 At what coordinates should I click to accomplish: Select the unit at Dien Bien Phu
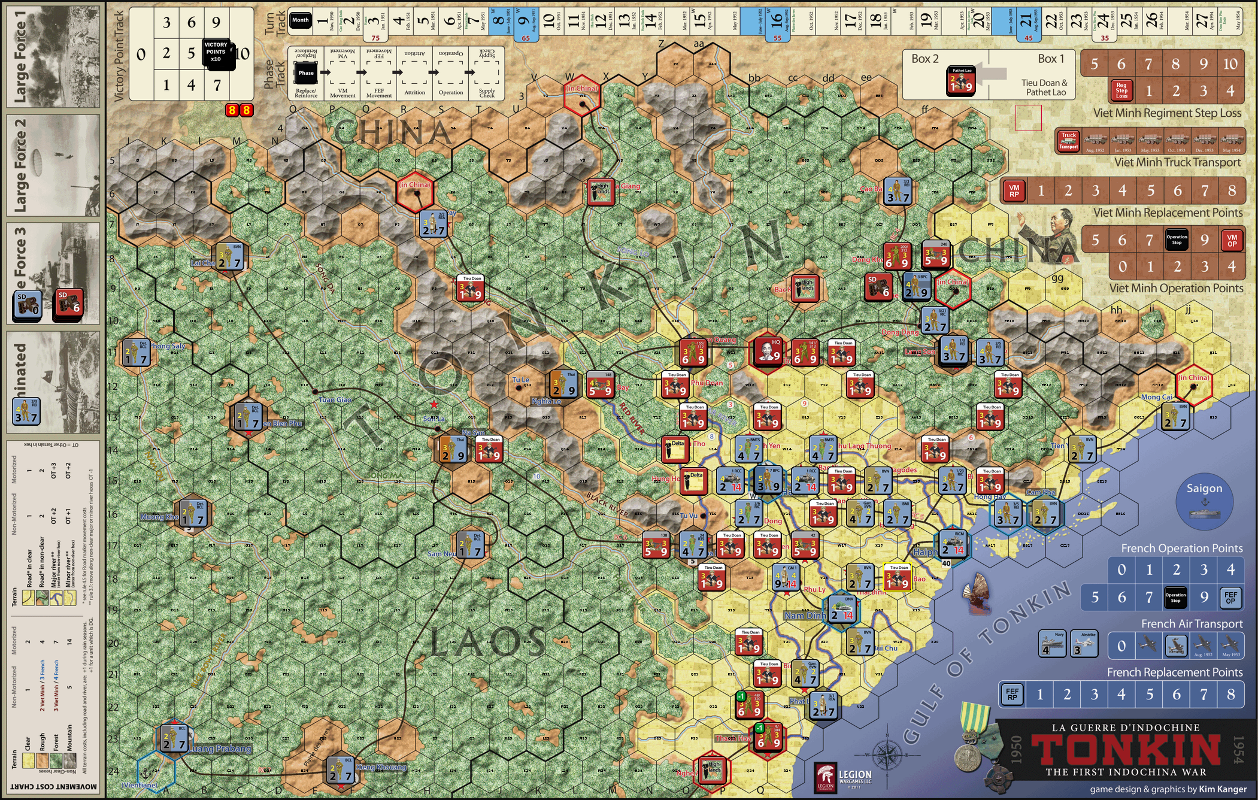pyautogui.click(x=246, y=416)
